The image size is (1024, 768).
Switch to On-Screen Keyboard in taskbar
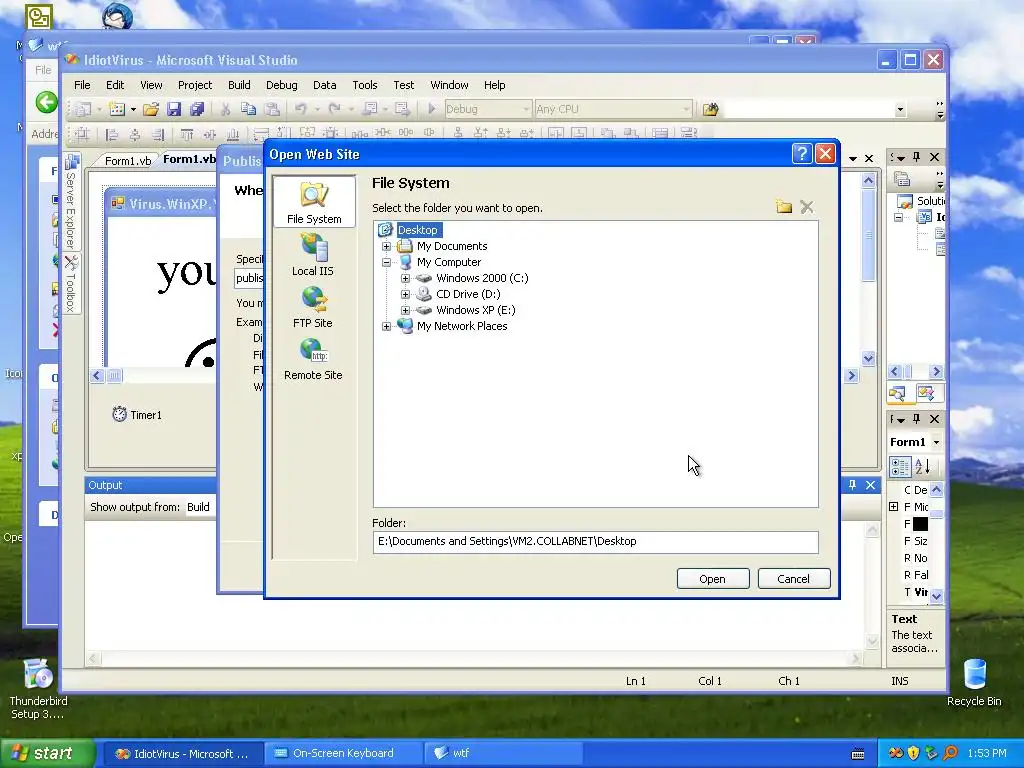343,753
